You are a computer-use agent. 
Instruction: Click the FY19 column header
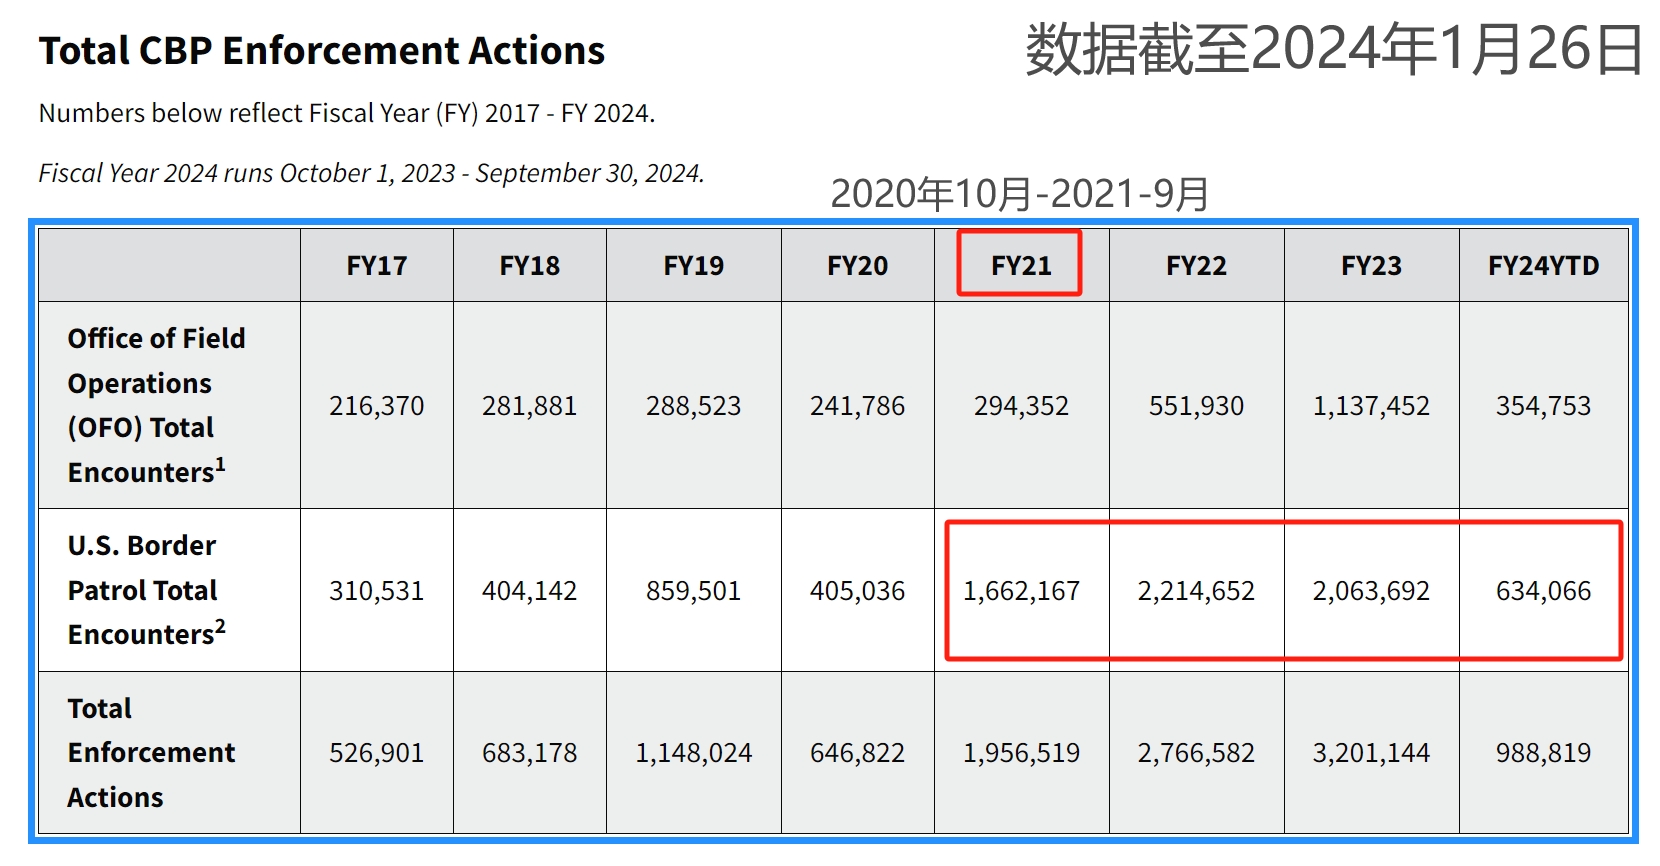[x=693, y=265]
